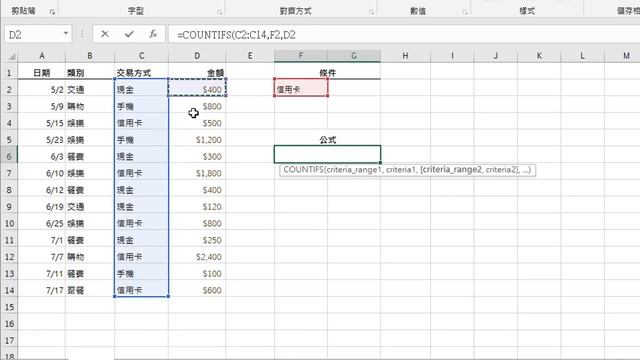Select the $600 amount cell
Viewport: 640px width, 360px height.
[197, 291]
